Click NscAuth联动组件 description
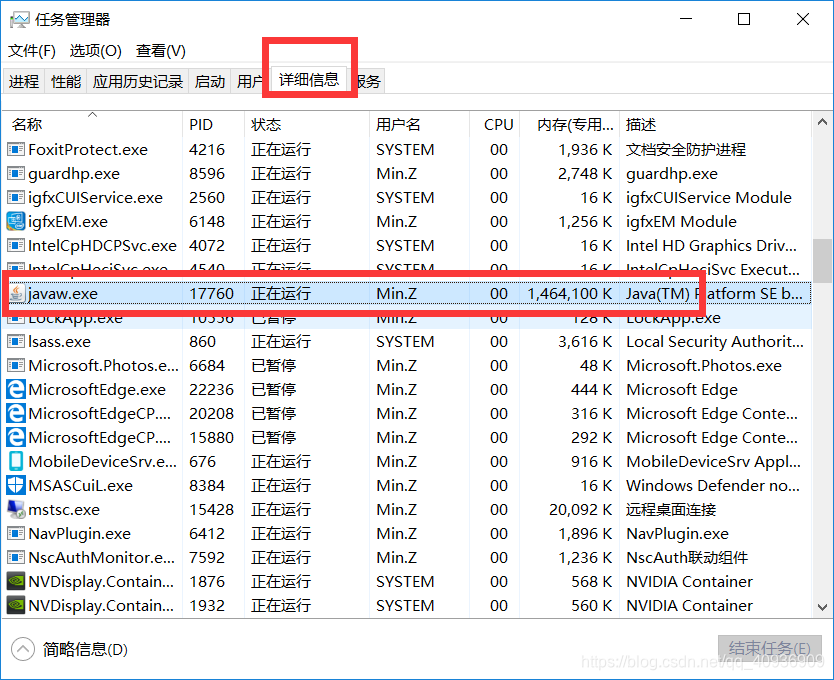 coord(687,557)
